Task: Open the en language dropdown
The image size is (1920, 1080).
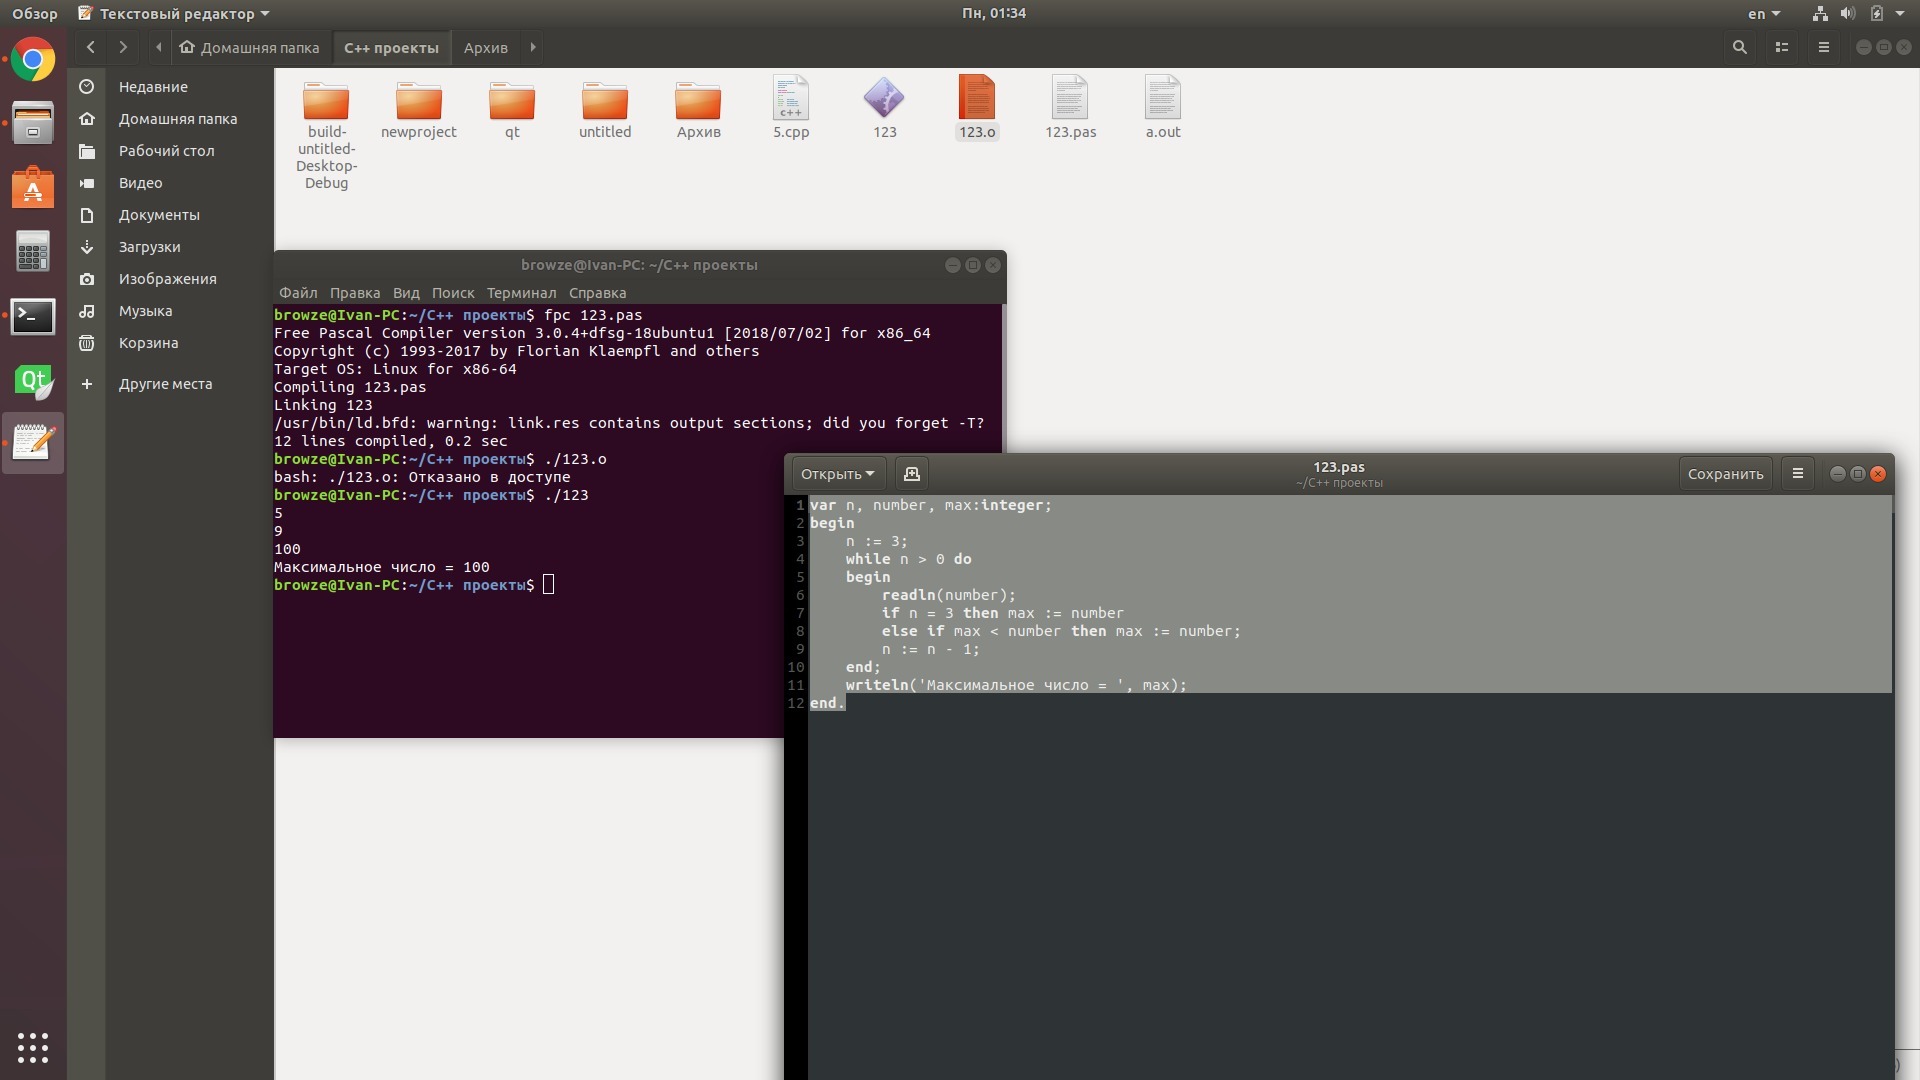Action: pyautogui.click(x=1764, y=14)
